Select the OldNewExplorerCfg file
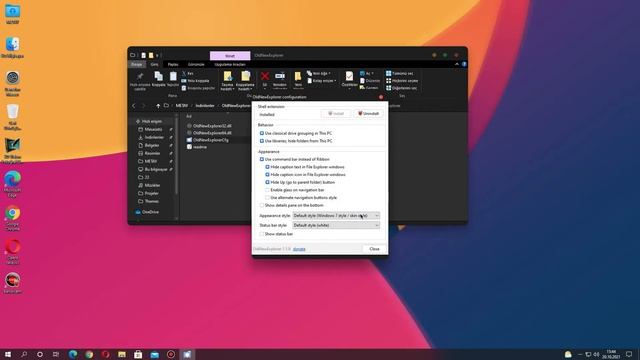This screenshot has height=360, width=640. click(211, 140)
